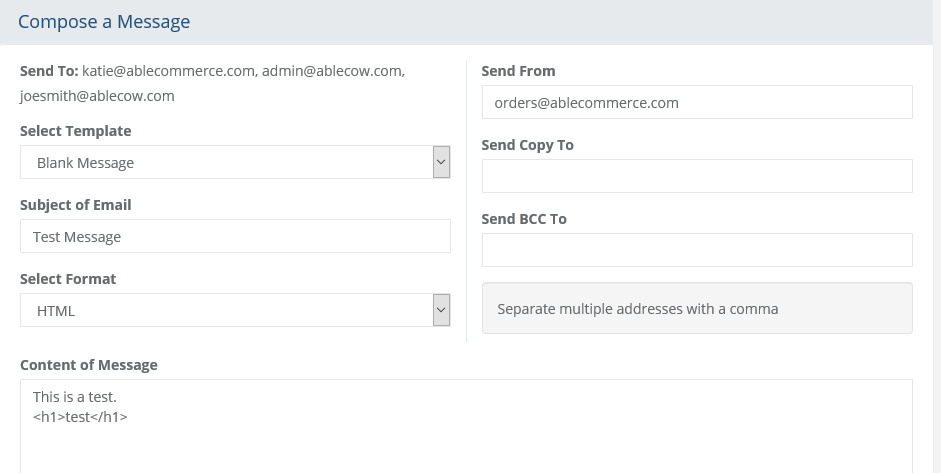The width and height of the screenshot is (941, 473).
Task: Place cursor after 'This is a test.' line
Action: click(118, 397)
